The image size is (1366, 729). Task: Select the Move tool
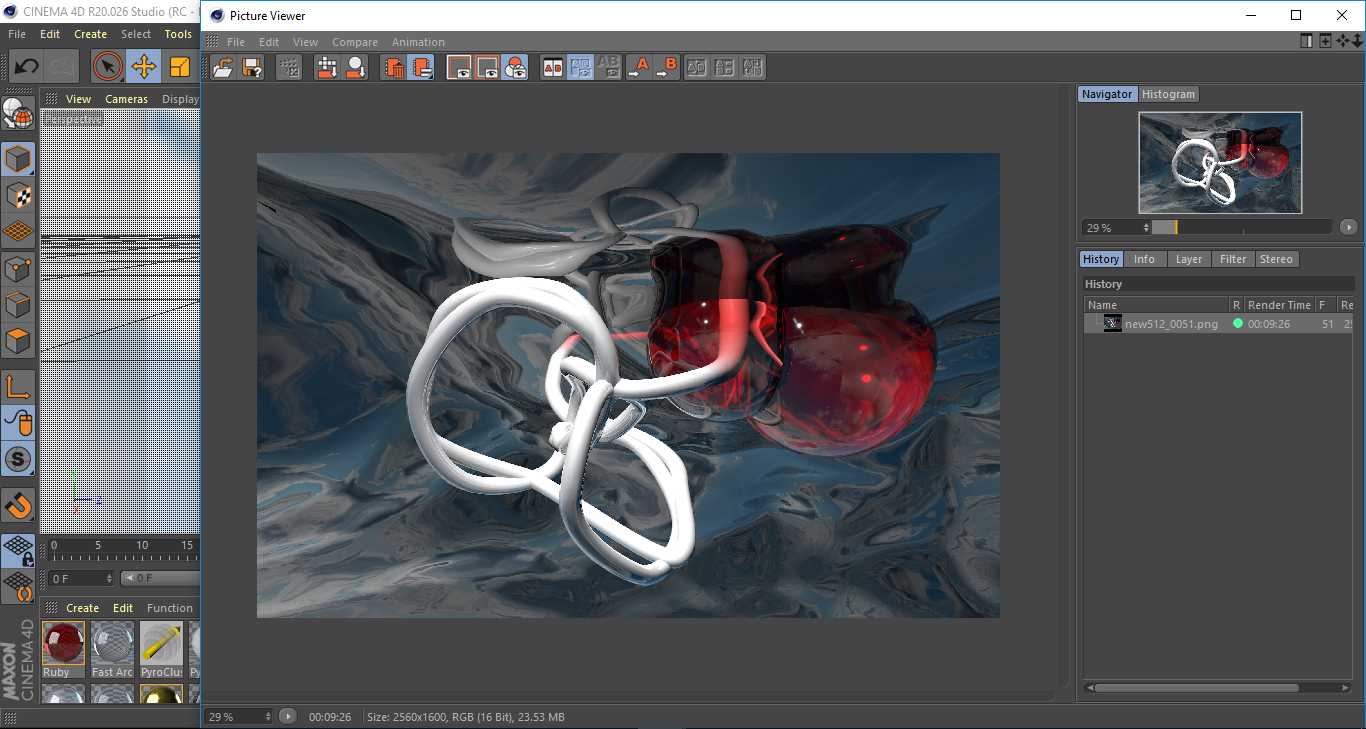pyautogui.click(x=143, y=67)
